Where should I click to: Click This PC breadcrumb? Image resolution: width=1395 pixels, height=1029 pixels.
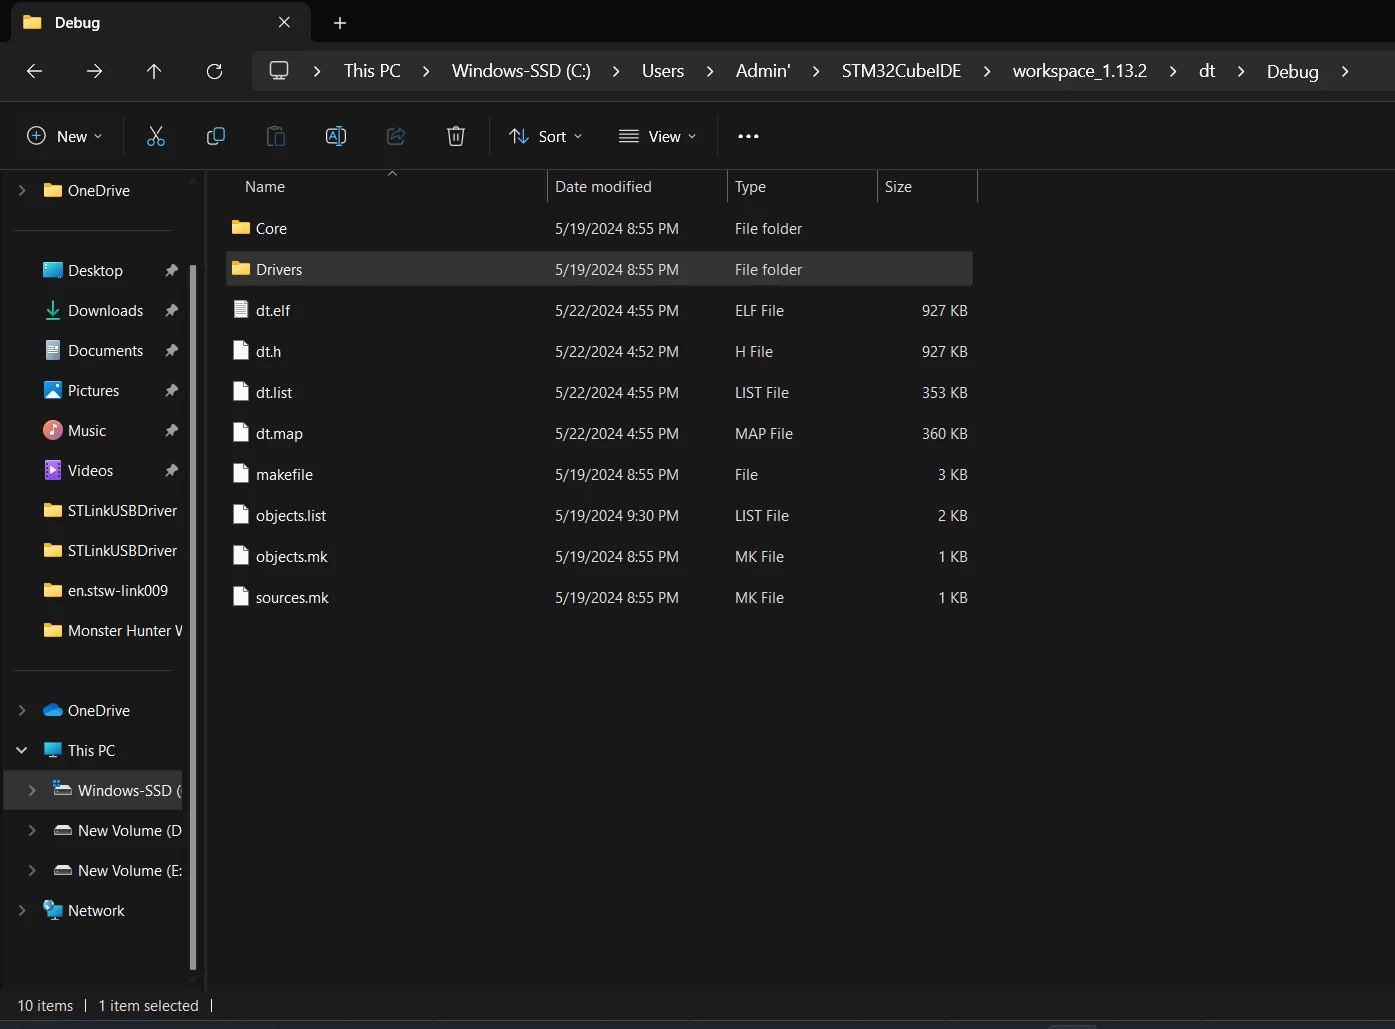pos(372,71)
